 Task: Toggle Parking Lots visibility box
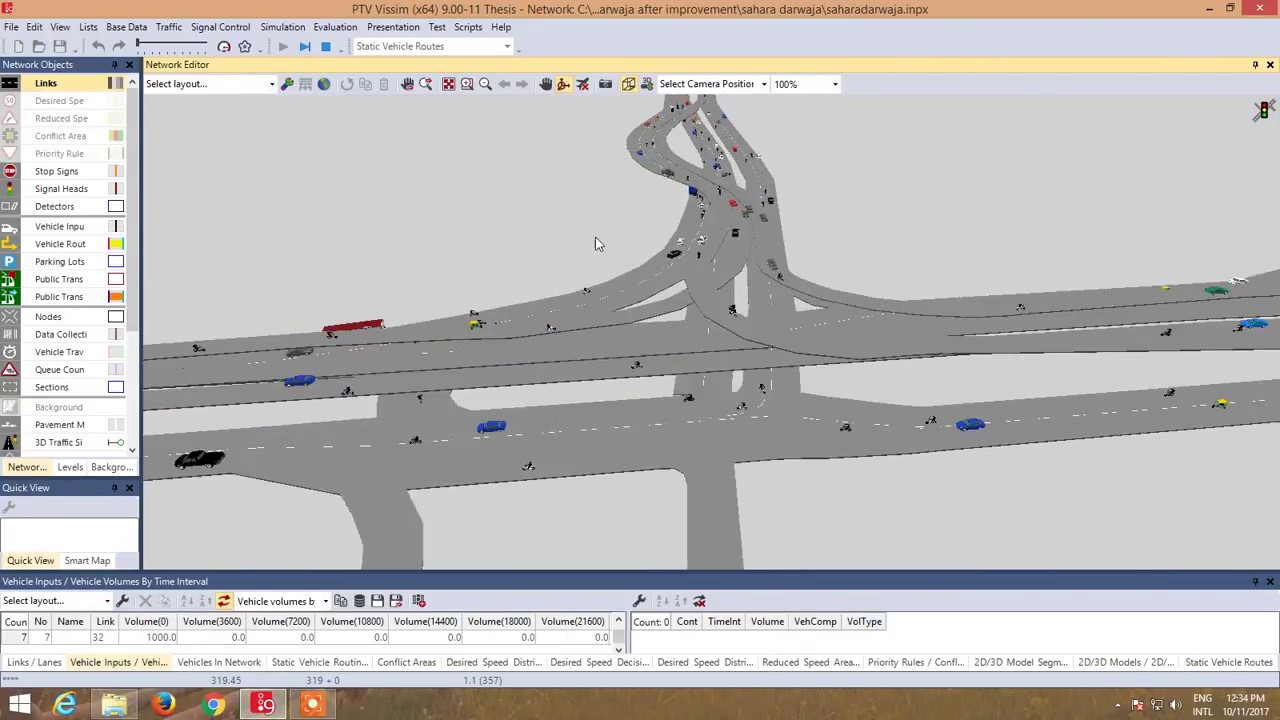point(116,262)
